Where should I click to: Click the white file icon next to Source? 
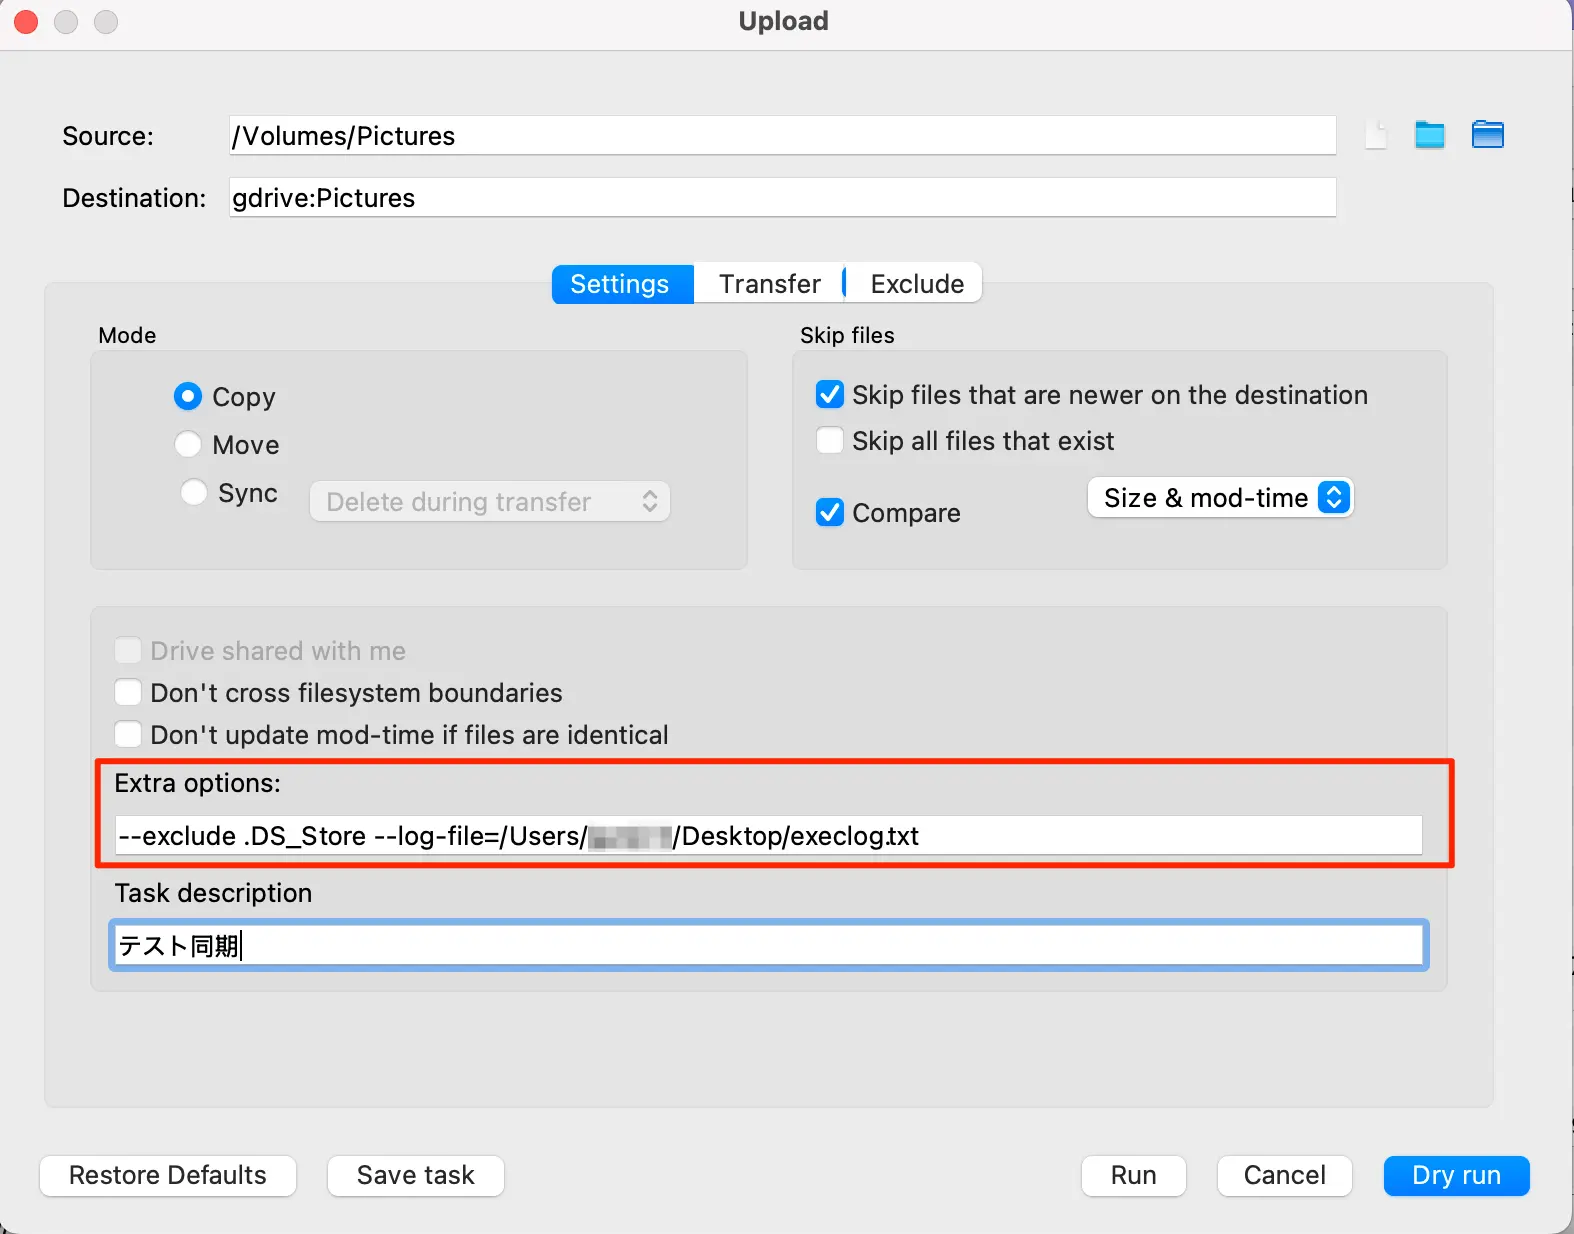point(1376,135)
